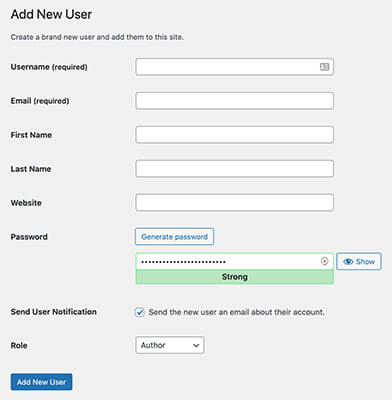
Task: Click the password manager icon inside the password field
Action: 324,261
